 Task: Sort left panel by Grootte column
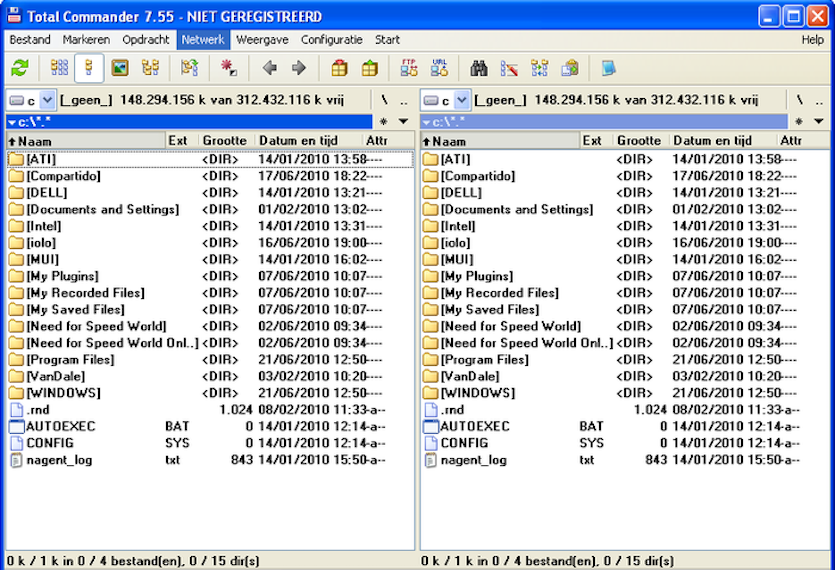point(228,141)
